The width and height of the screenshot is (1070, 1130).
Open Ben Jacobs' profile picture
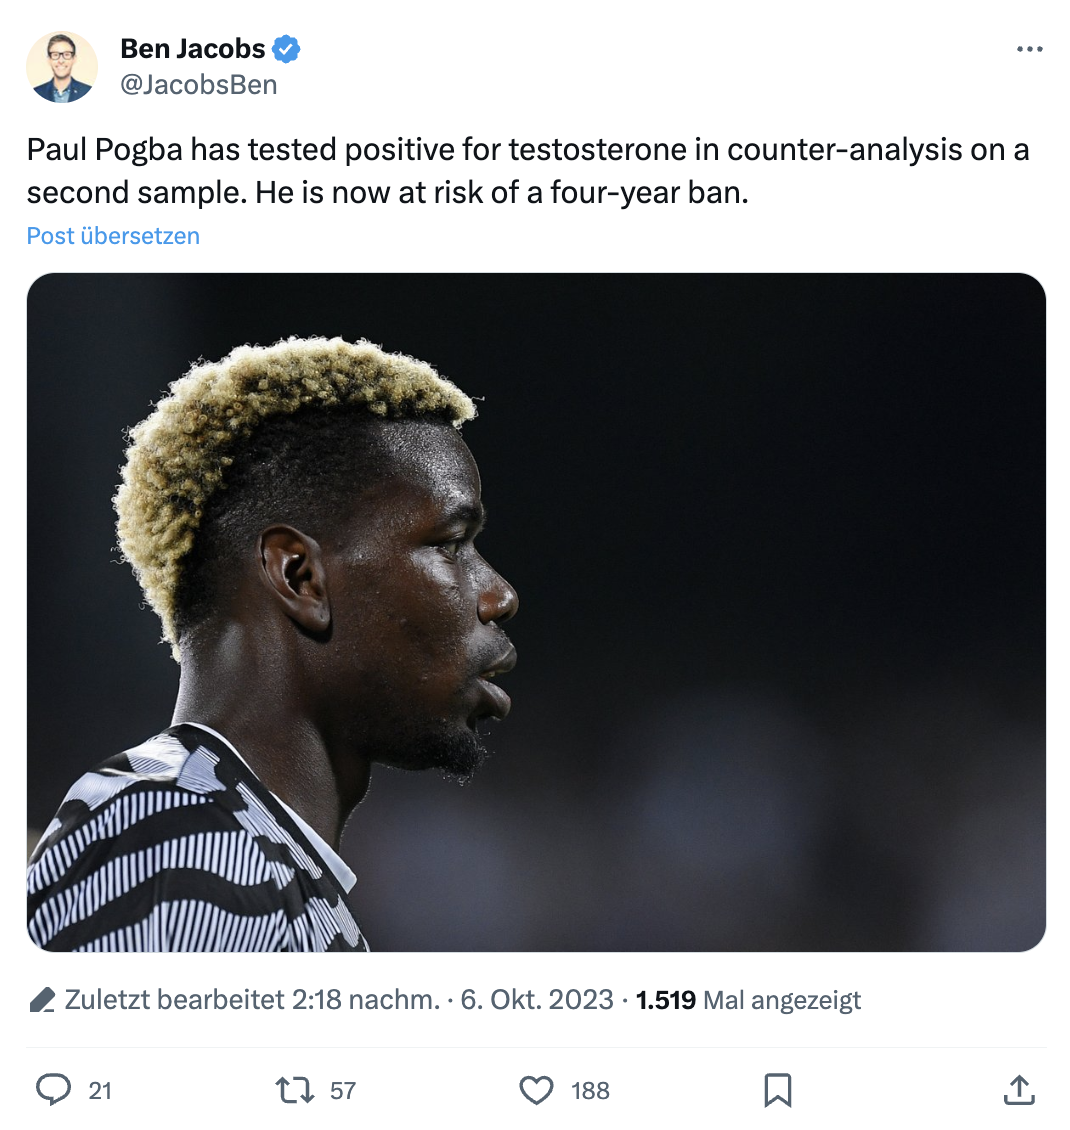point(62,67)
